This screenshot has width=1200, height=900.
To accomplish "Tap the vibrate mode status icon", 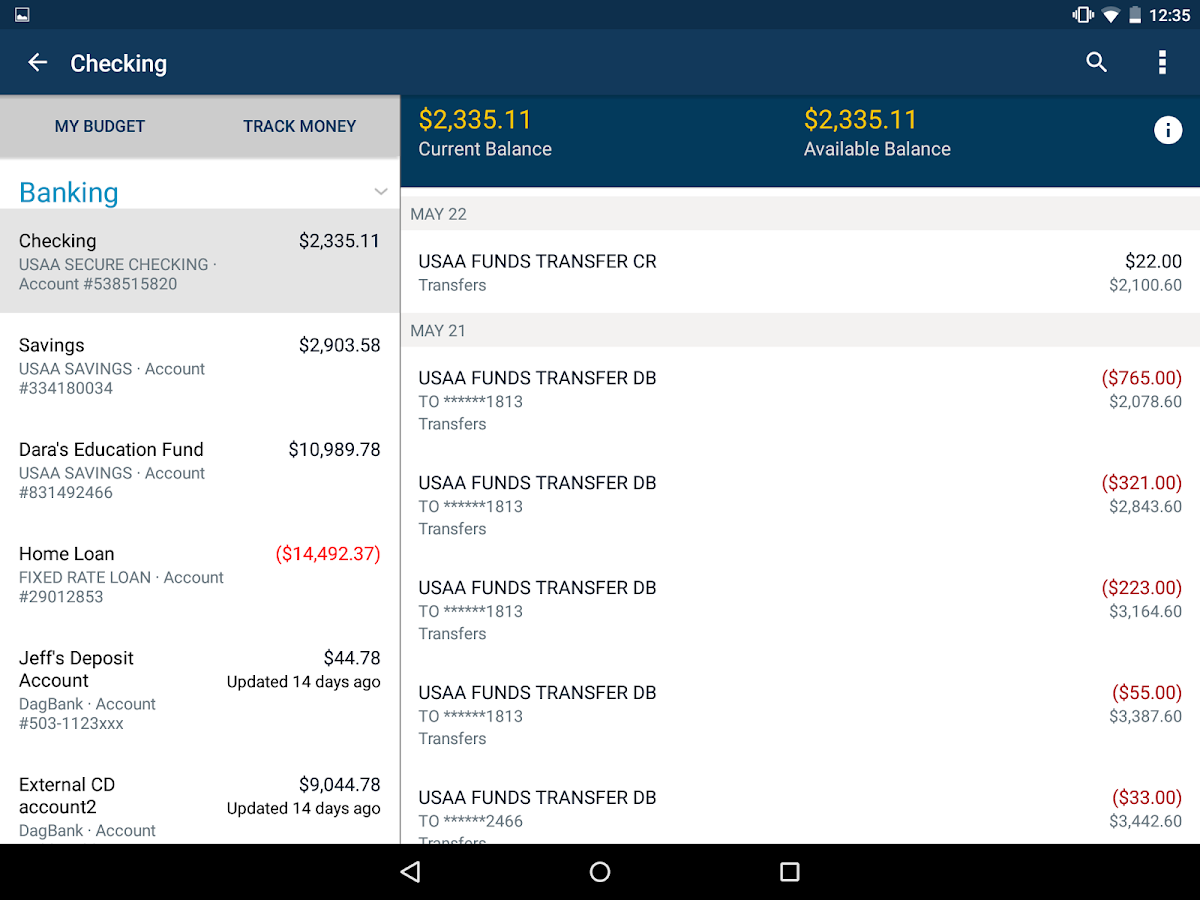I will (1083, 15).
